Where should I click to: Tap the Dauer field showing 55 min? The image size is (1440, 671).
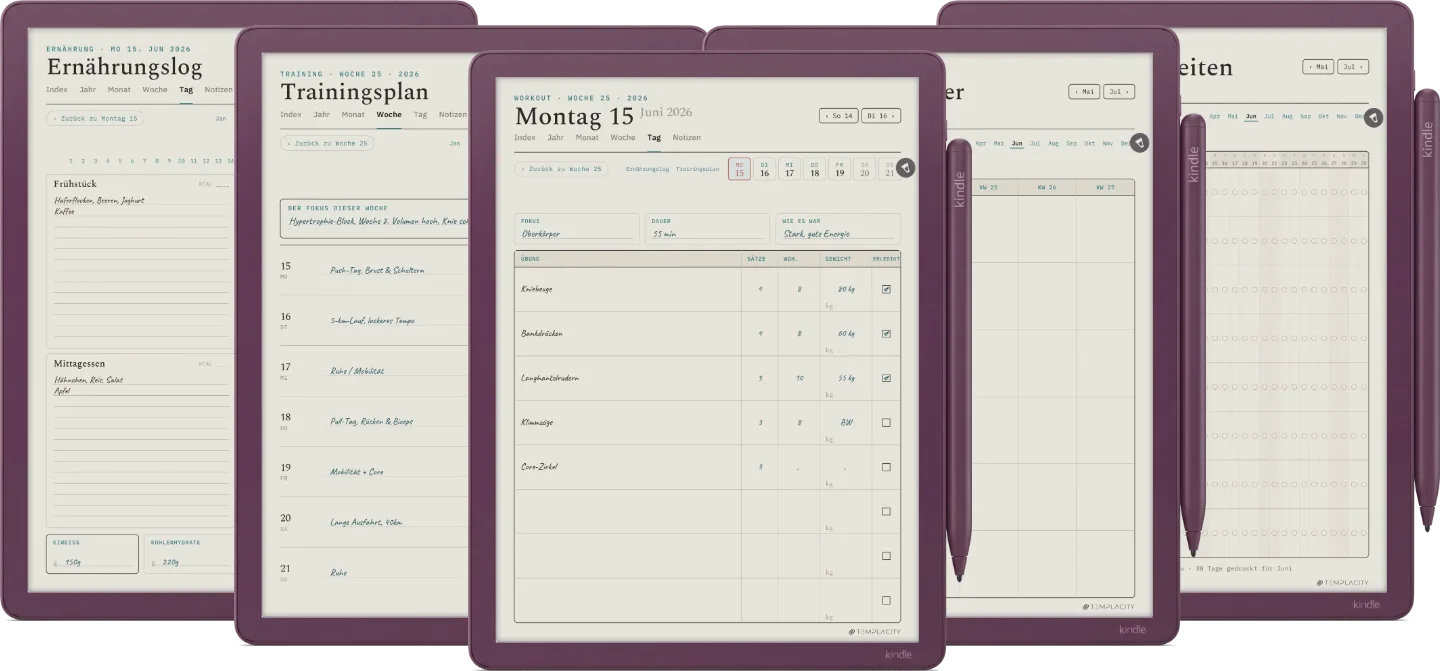click(x=707, y=228)
